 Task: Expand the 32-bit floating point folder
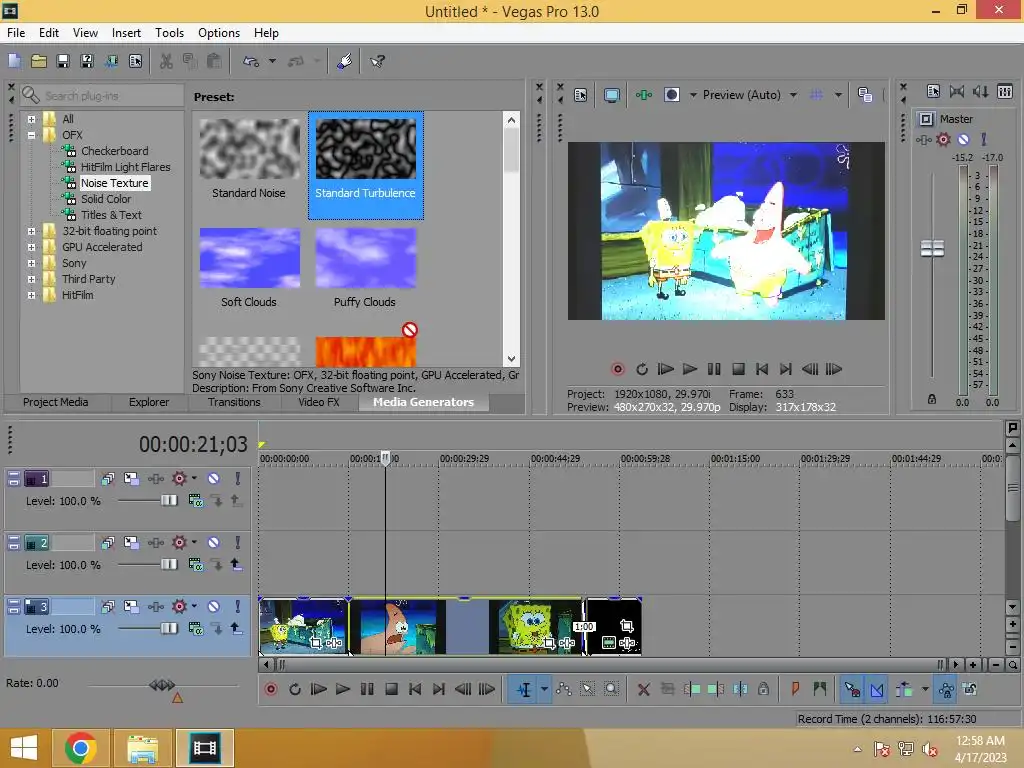(31, 231)
